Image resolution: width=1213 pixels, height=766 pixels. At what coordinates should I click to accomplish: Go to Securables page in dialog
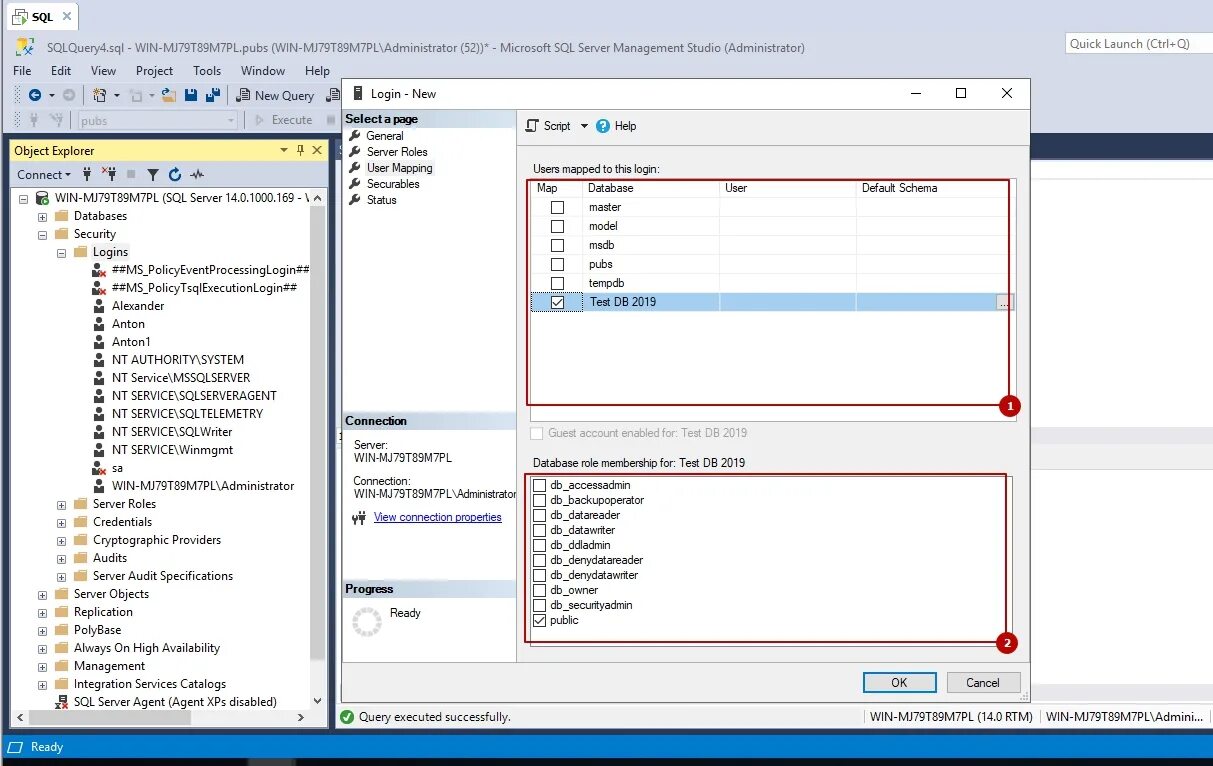click(393, 184)
